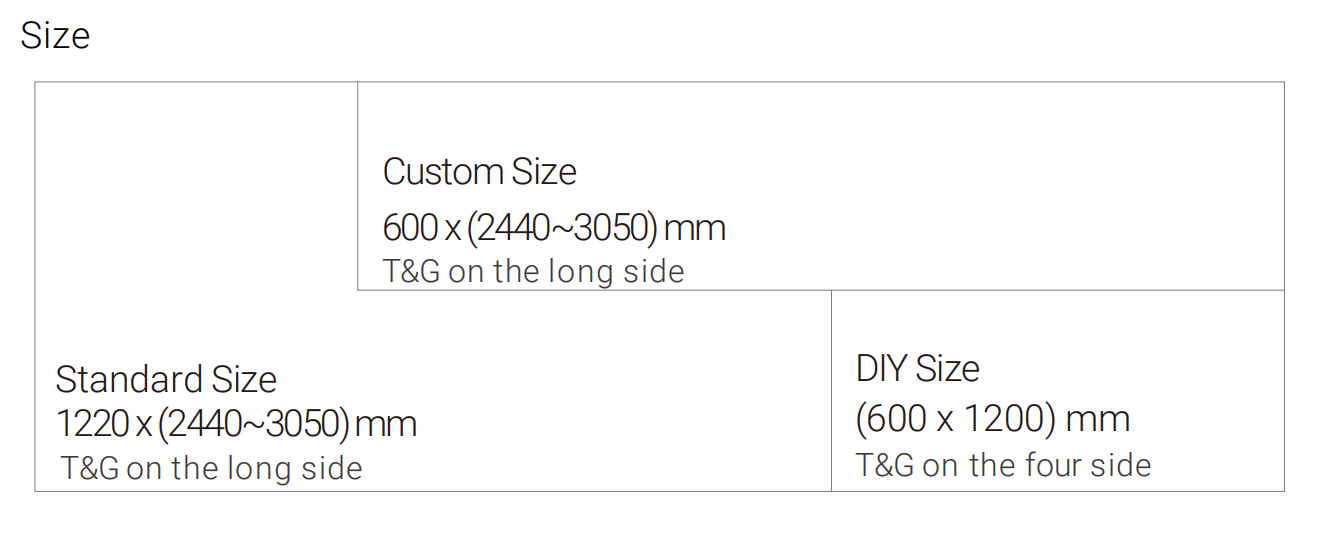Image resolution: width=1318 pixels, height=558 pixels.
Task: Click the "mm" unit after 600 x (2440~3050)
Action: click(x=695, y=230)
